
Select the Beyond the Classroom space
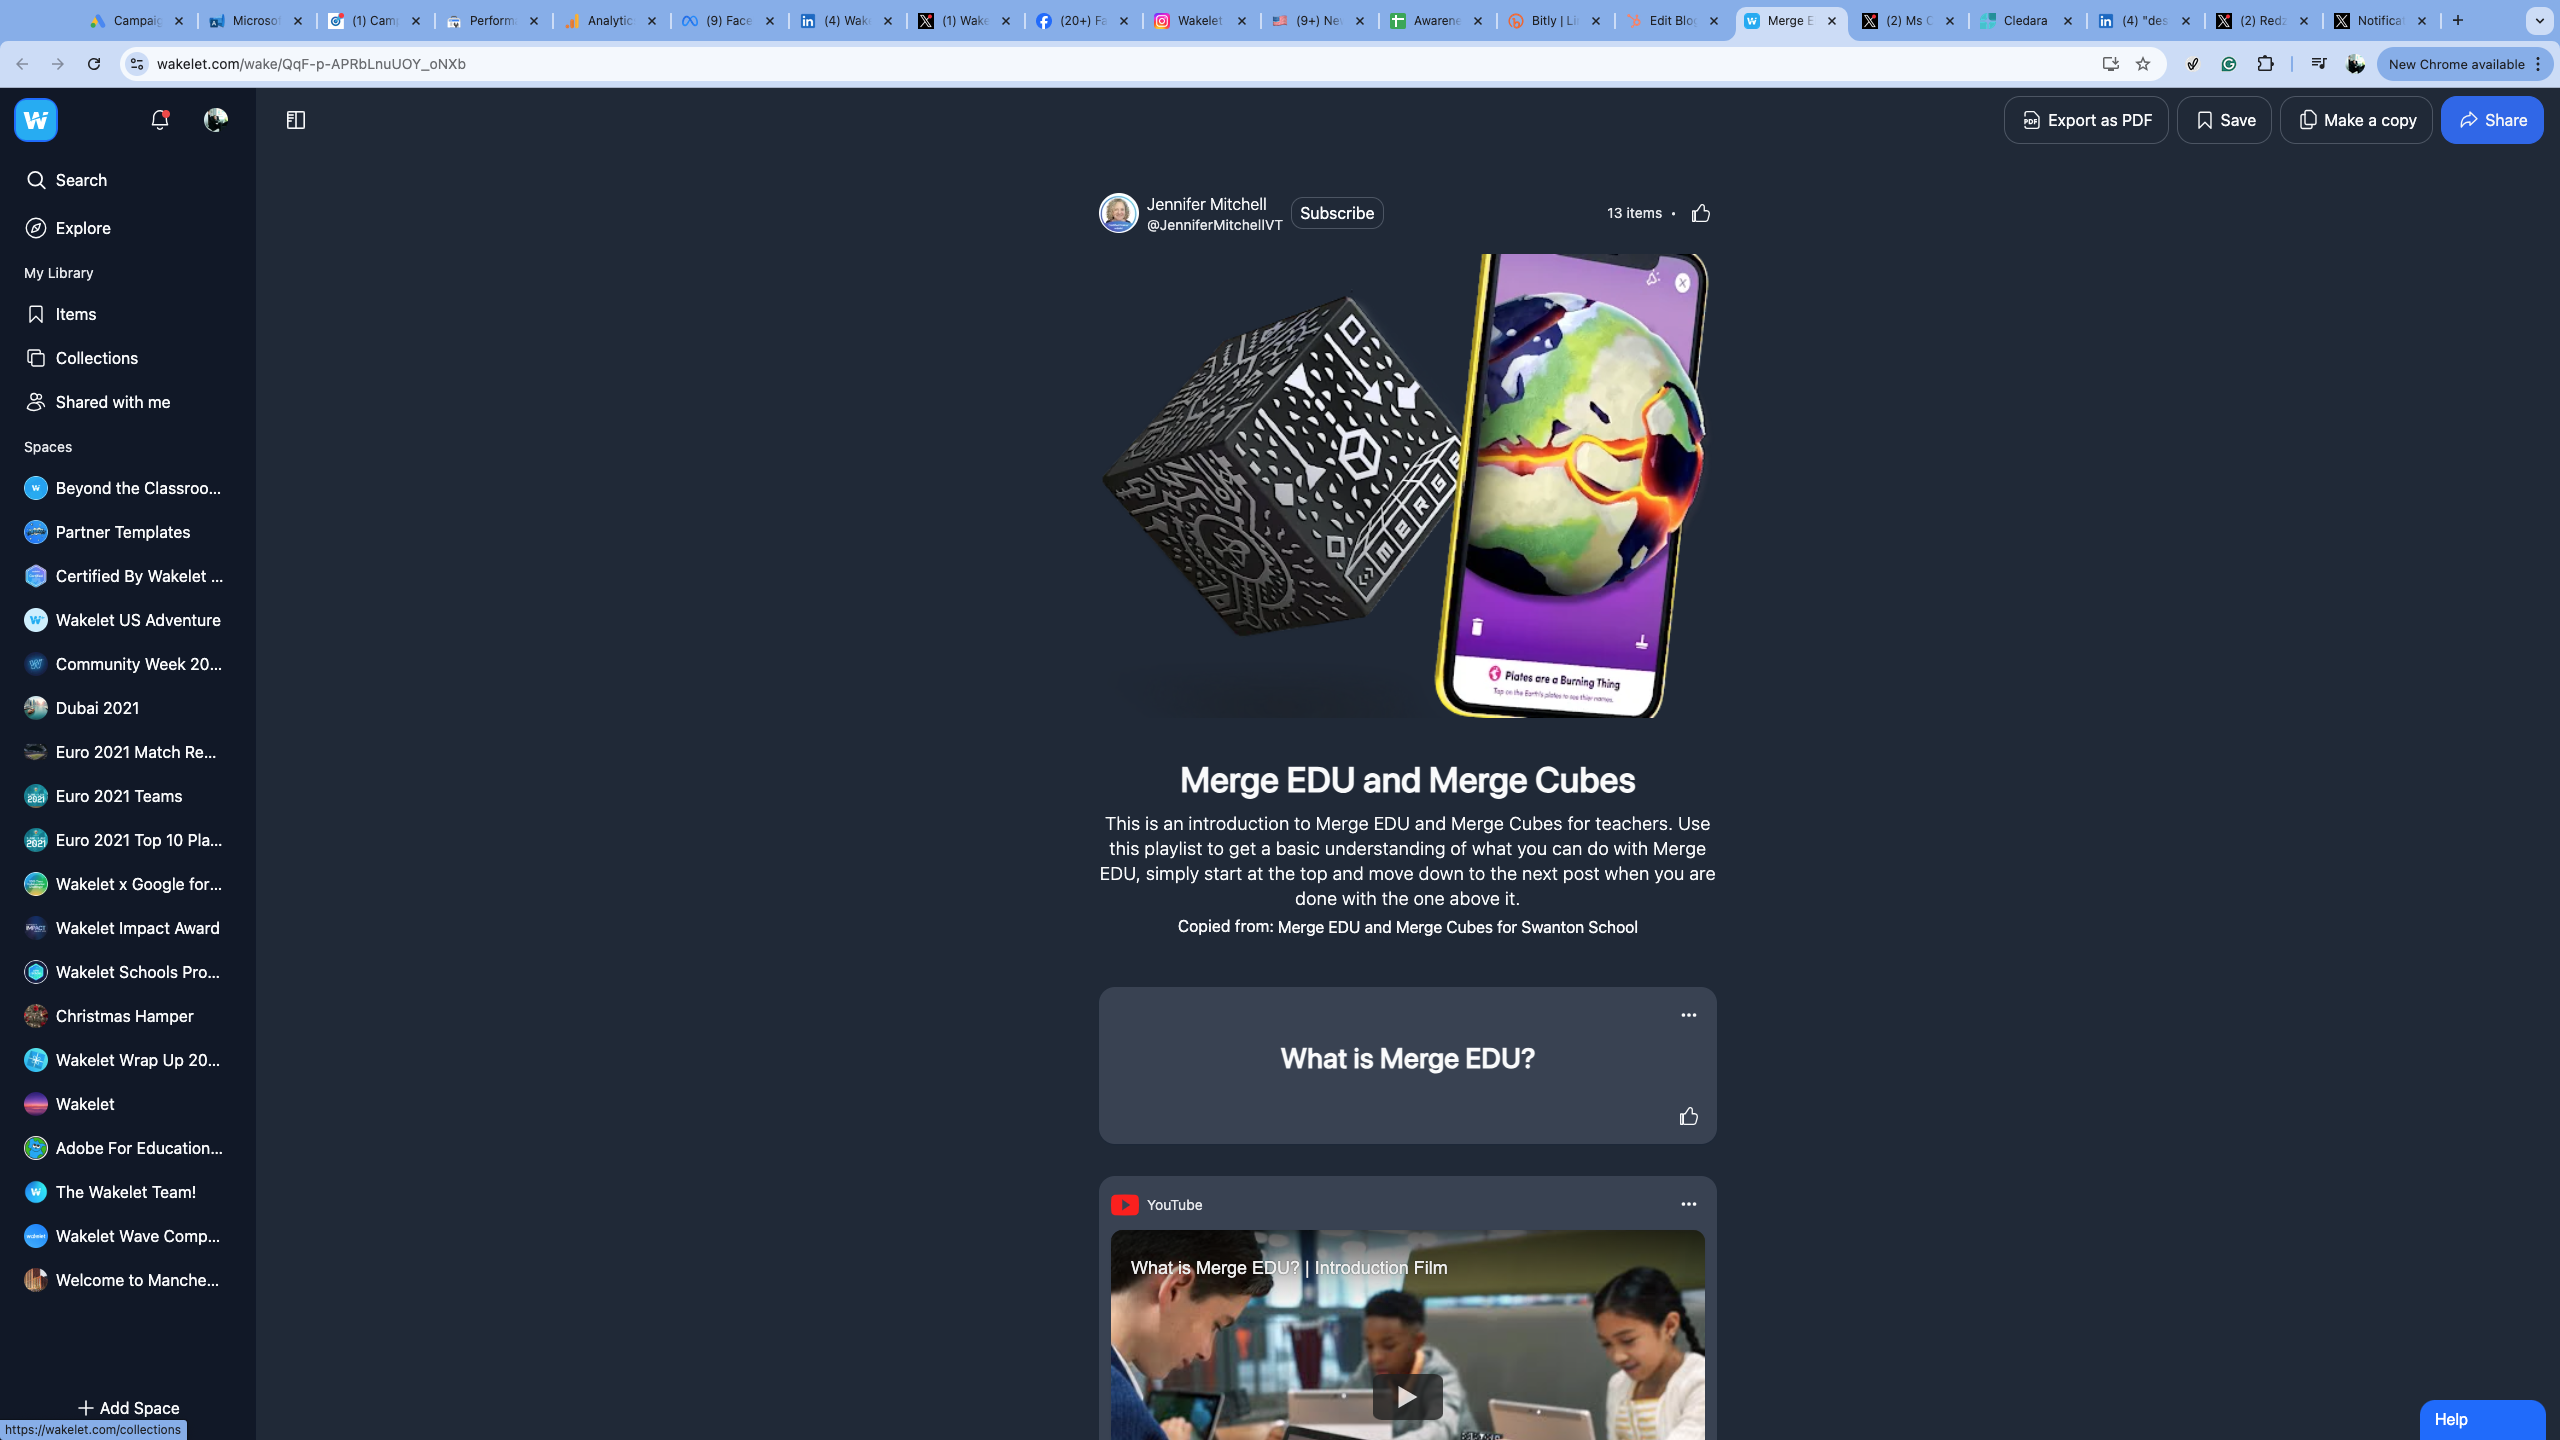click(137, 487)
